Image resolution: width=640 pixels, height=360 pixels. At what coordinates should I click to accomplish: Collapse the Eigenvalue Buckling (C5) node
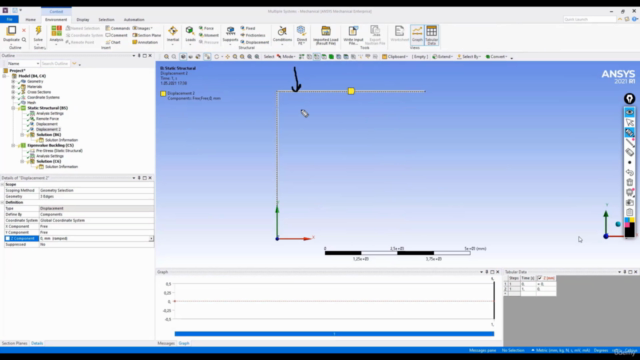(13, 145)
